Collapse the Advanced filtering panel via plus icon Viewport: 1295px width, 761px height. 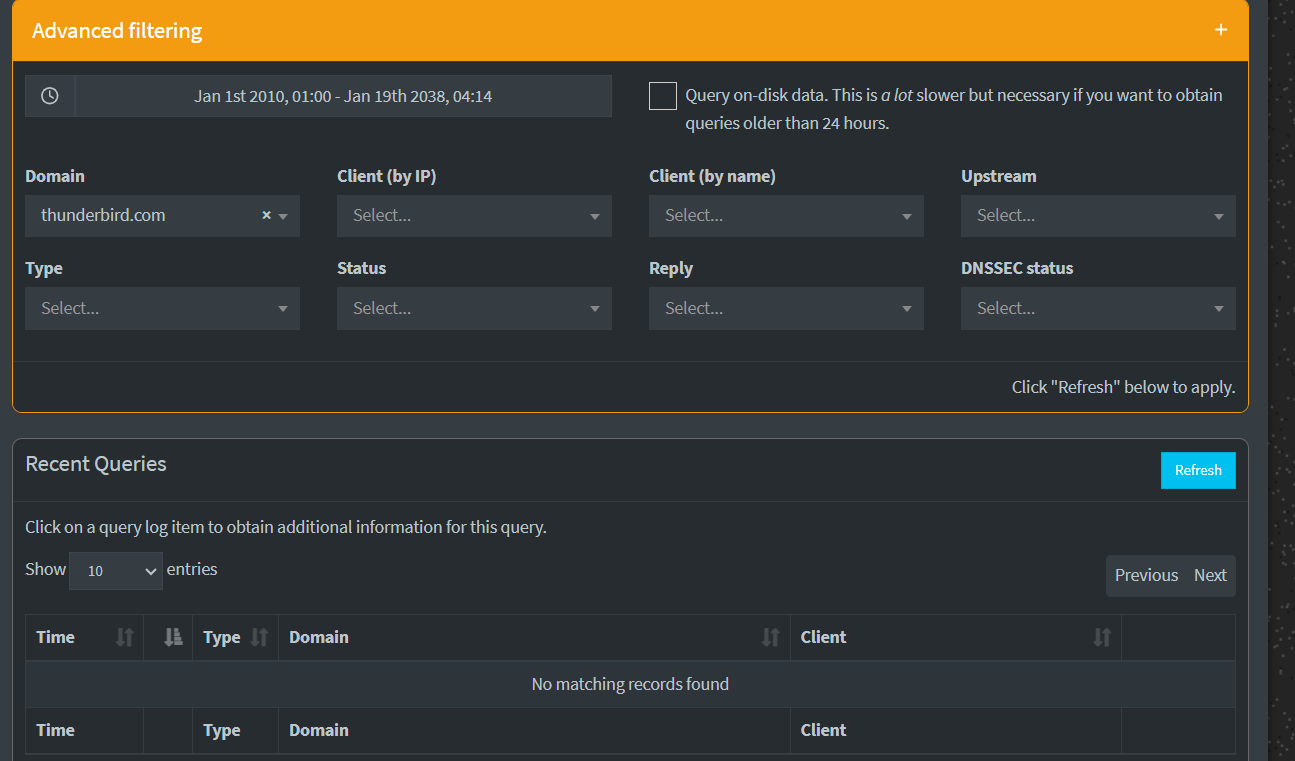[x=1221, y=29]
